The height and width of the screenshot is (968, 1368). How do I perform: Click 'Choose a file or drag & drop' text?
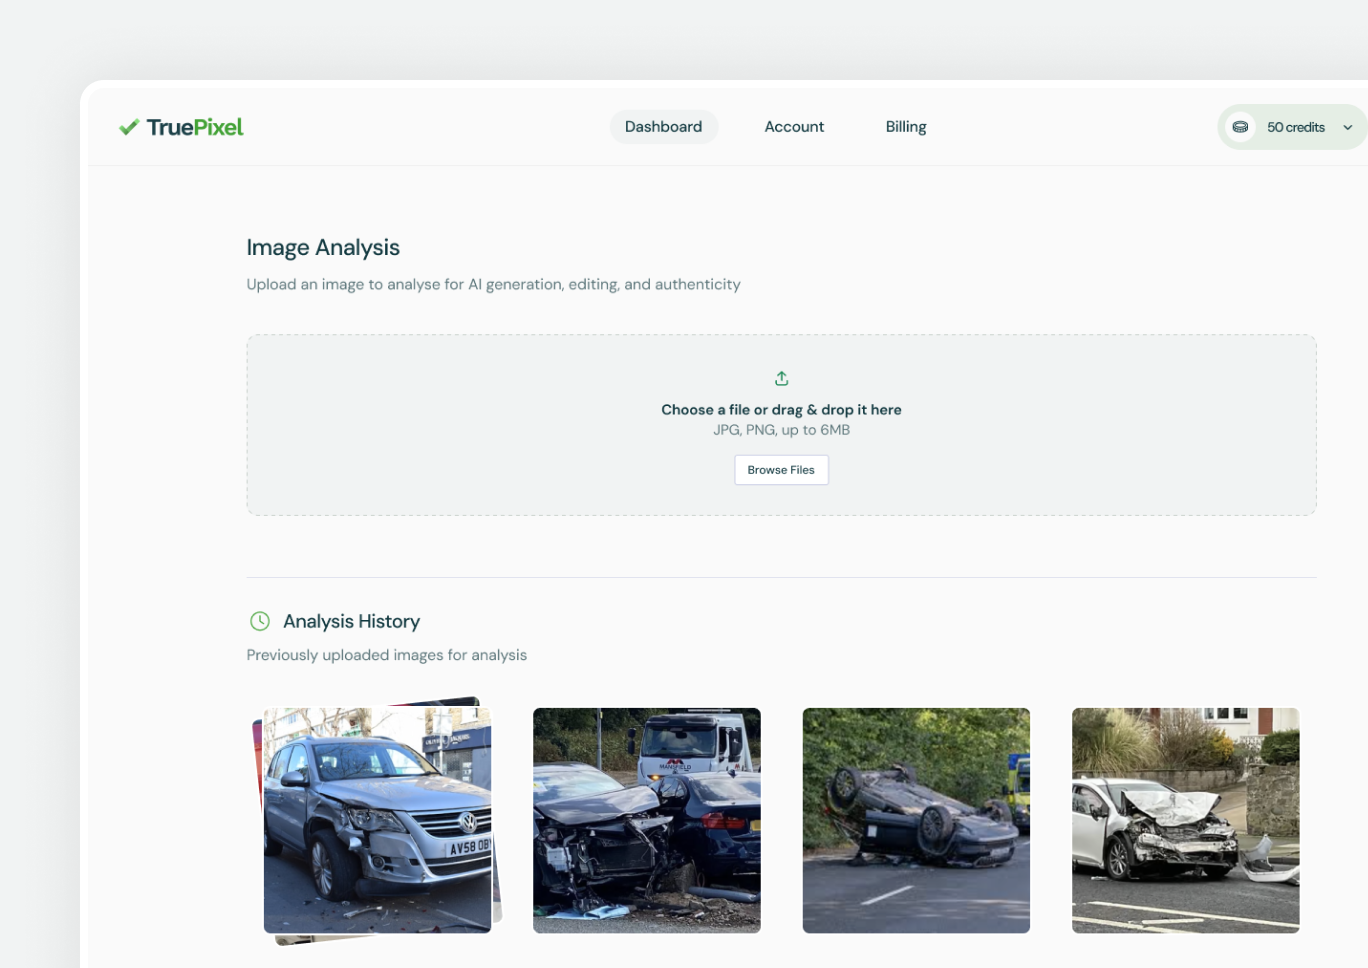(x=781, y=410)
